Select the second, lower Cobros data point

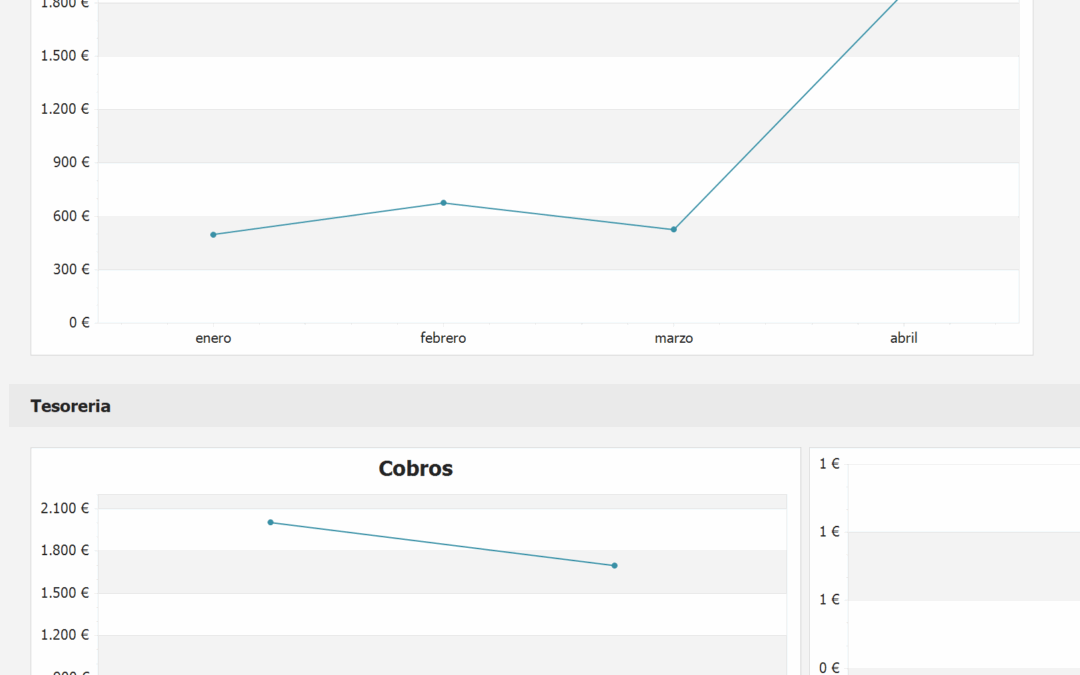click(x=614, y=565)
